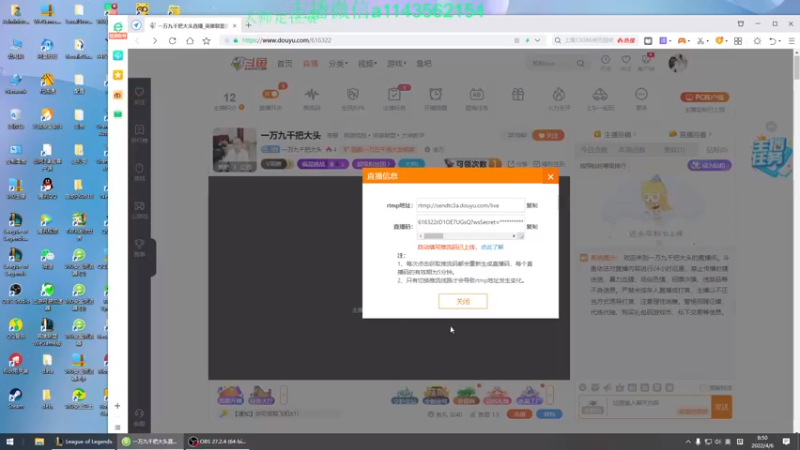Click the browser refresh button
This screenshot has width=800, height=450.
172,40
